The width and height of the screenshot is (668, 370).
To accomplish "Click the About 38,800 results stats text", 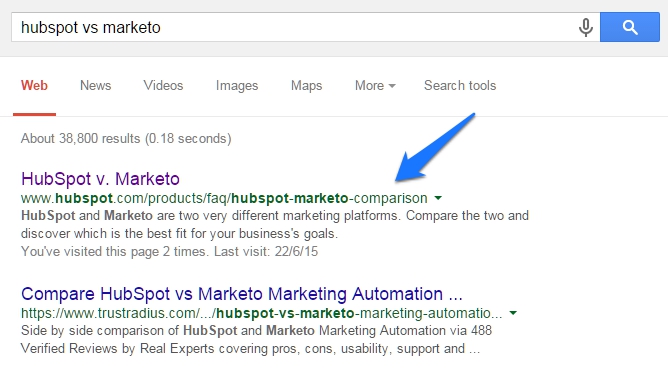I will coord(126,139).
